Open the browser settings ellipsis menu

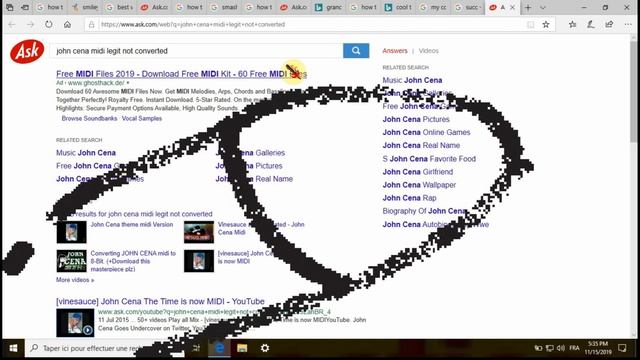(628, 24)
